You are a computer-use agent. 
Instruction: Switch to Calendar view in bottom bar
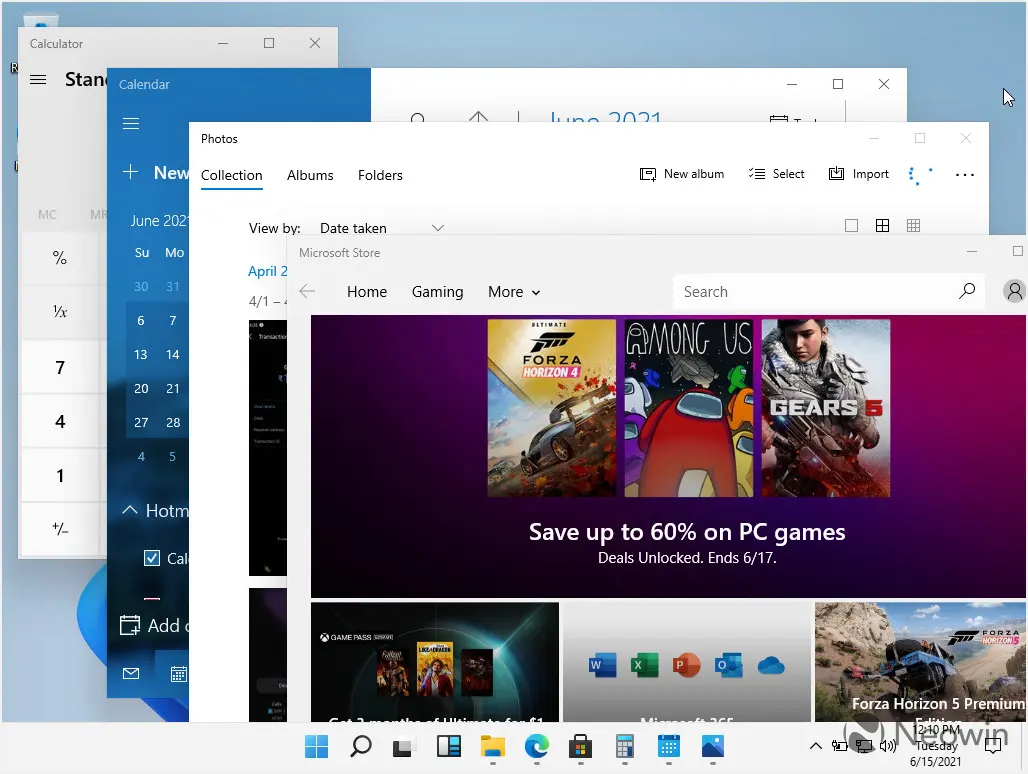(178, 674)
